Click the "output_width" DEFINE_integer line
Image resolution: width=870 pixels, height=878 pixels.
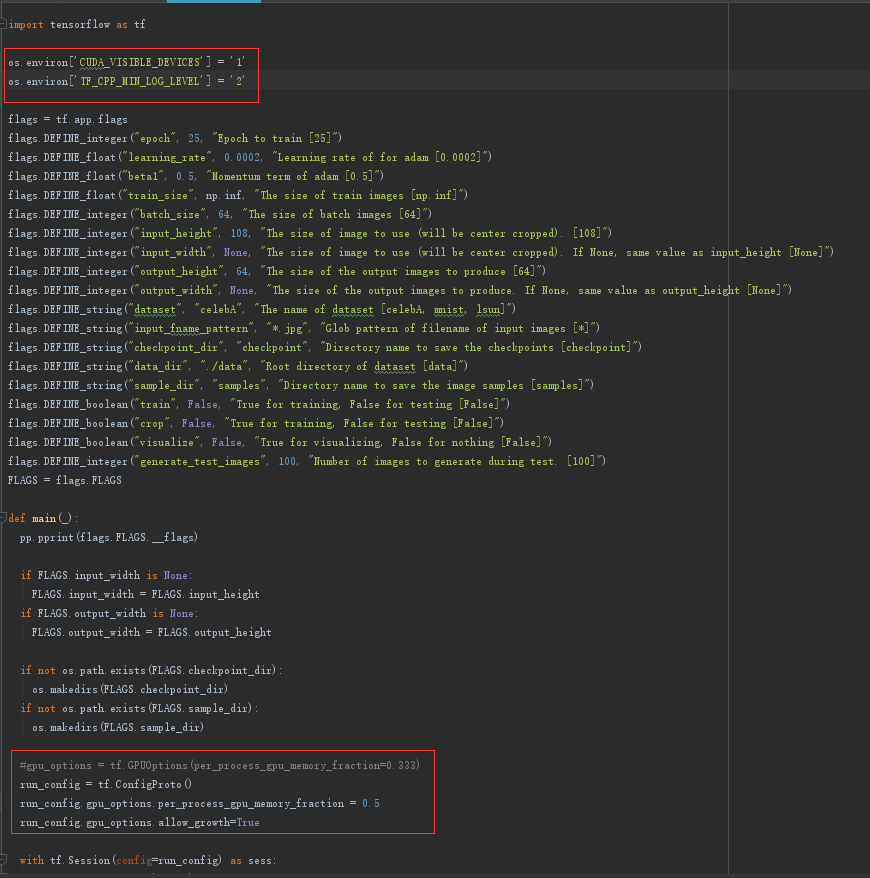coord(400,291)
